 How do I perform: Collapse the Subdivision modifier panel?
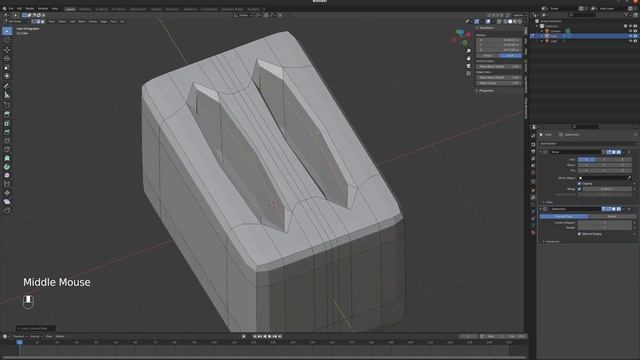tap(541, 209)
